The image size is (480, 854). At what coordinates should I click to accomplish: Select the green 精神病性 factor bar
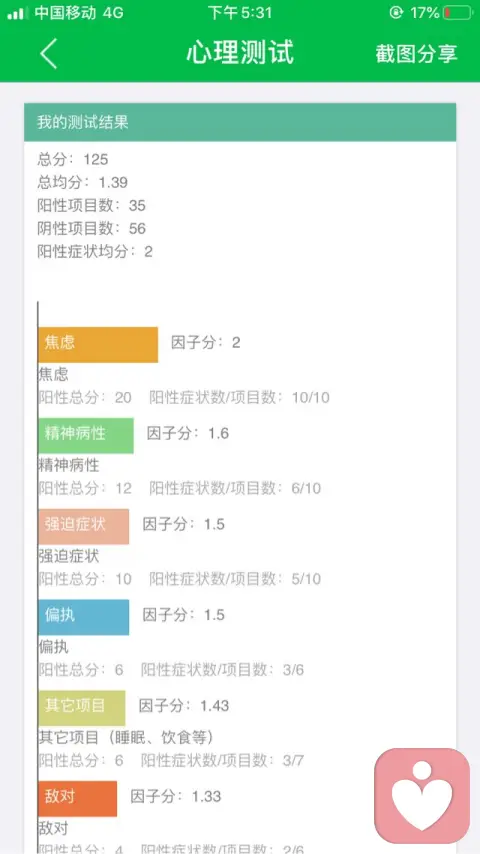[x=86, y=436]
